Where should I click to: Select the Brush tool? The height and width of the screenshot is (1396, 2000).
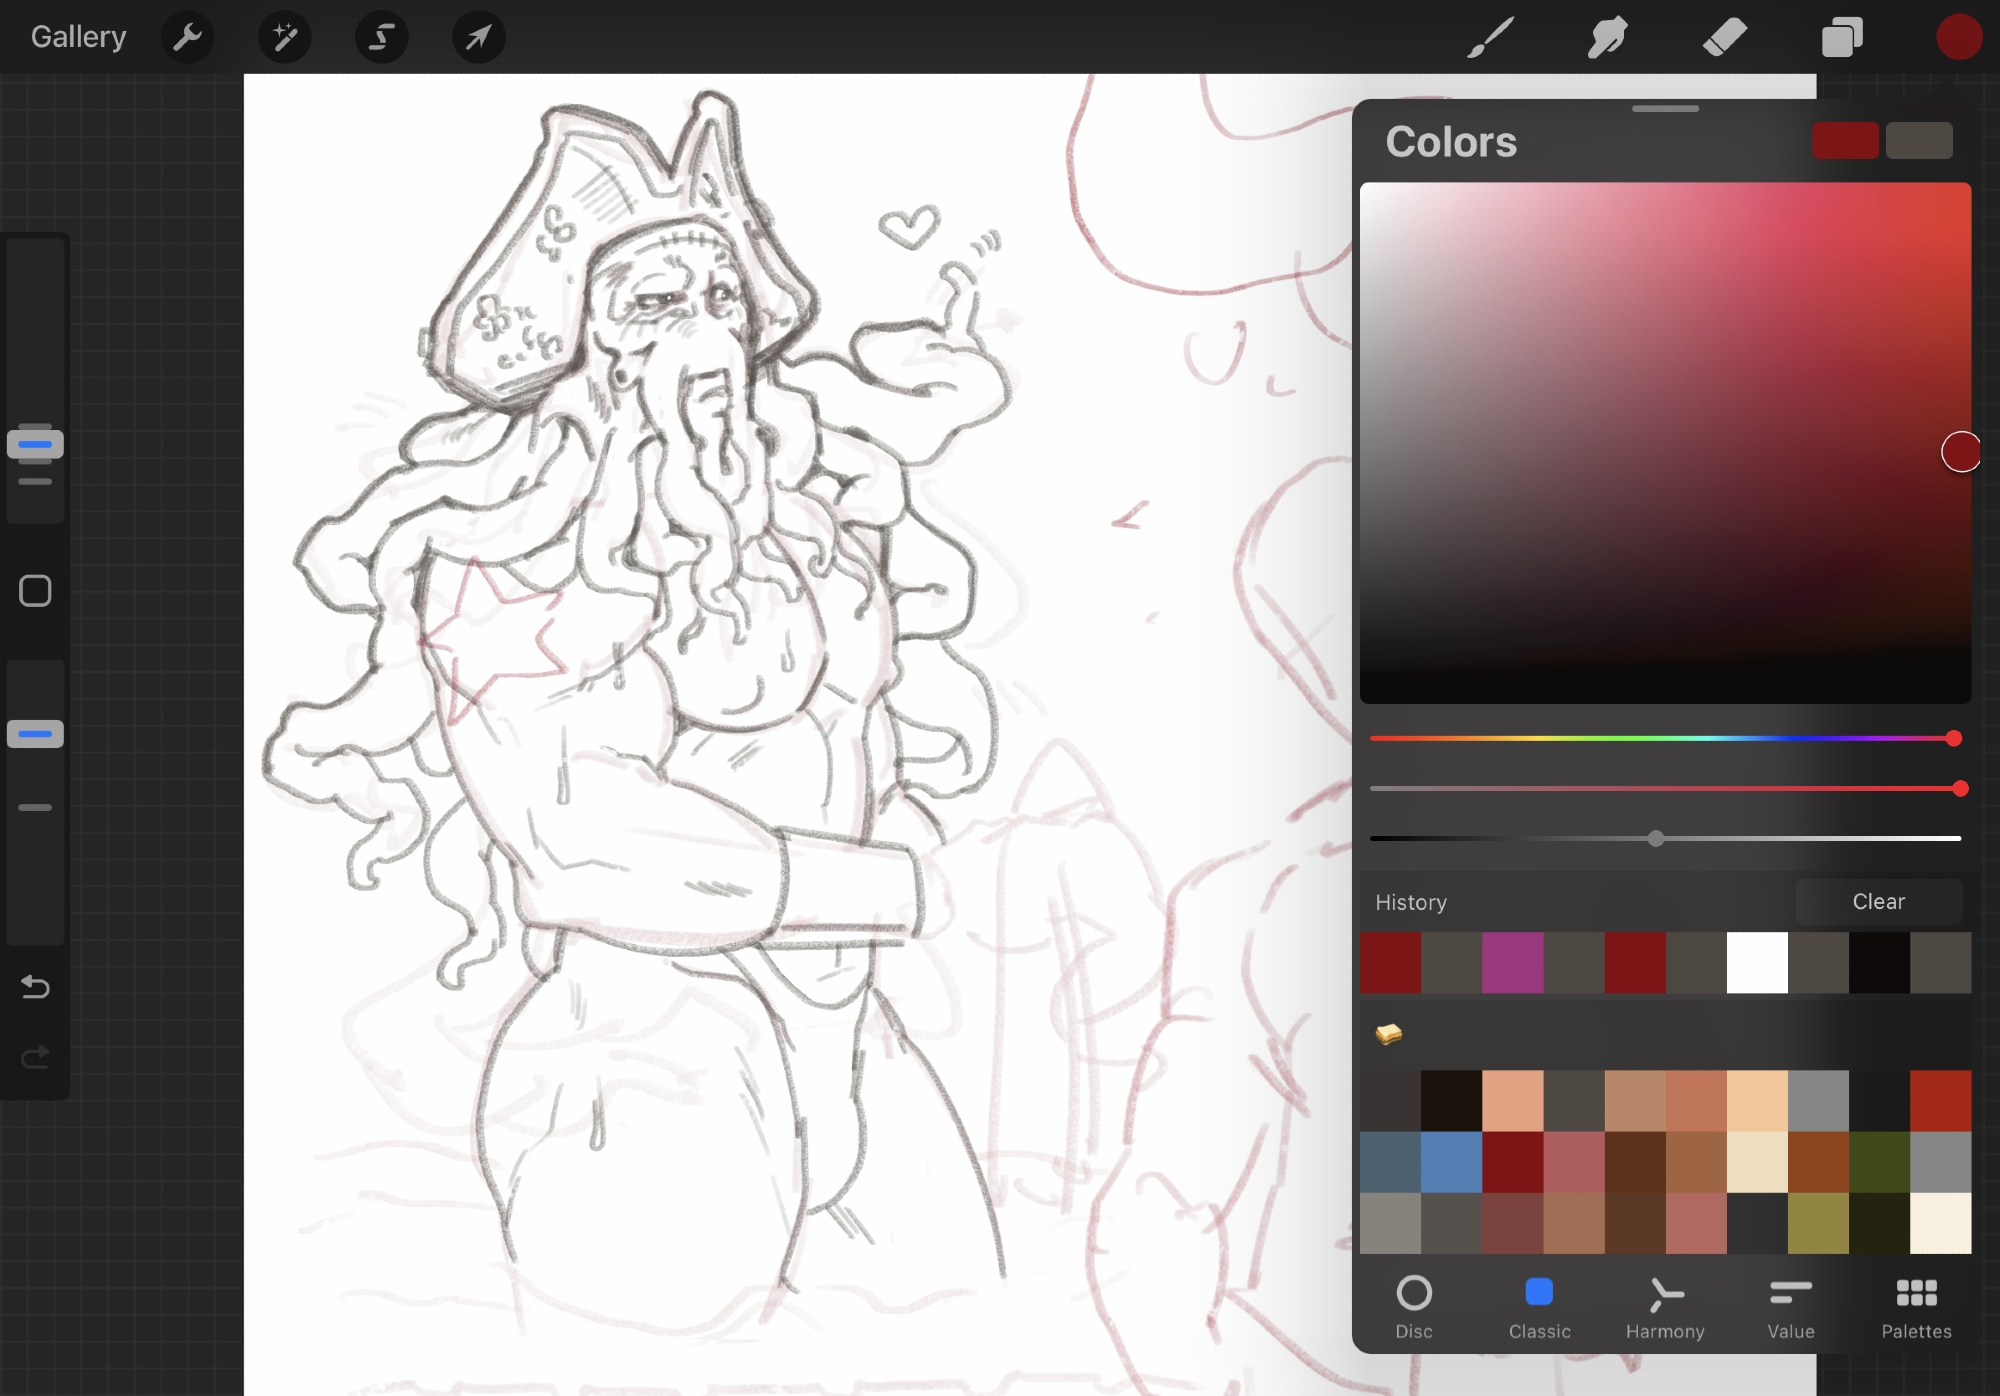(x=1490, y=38)
